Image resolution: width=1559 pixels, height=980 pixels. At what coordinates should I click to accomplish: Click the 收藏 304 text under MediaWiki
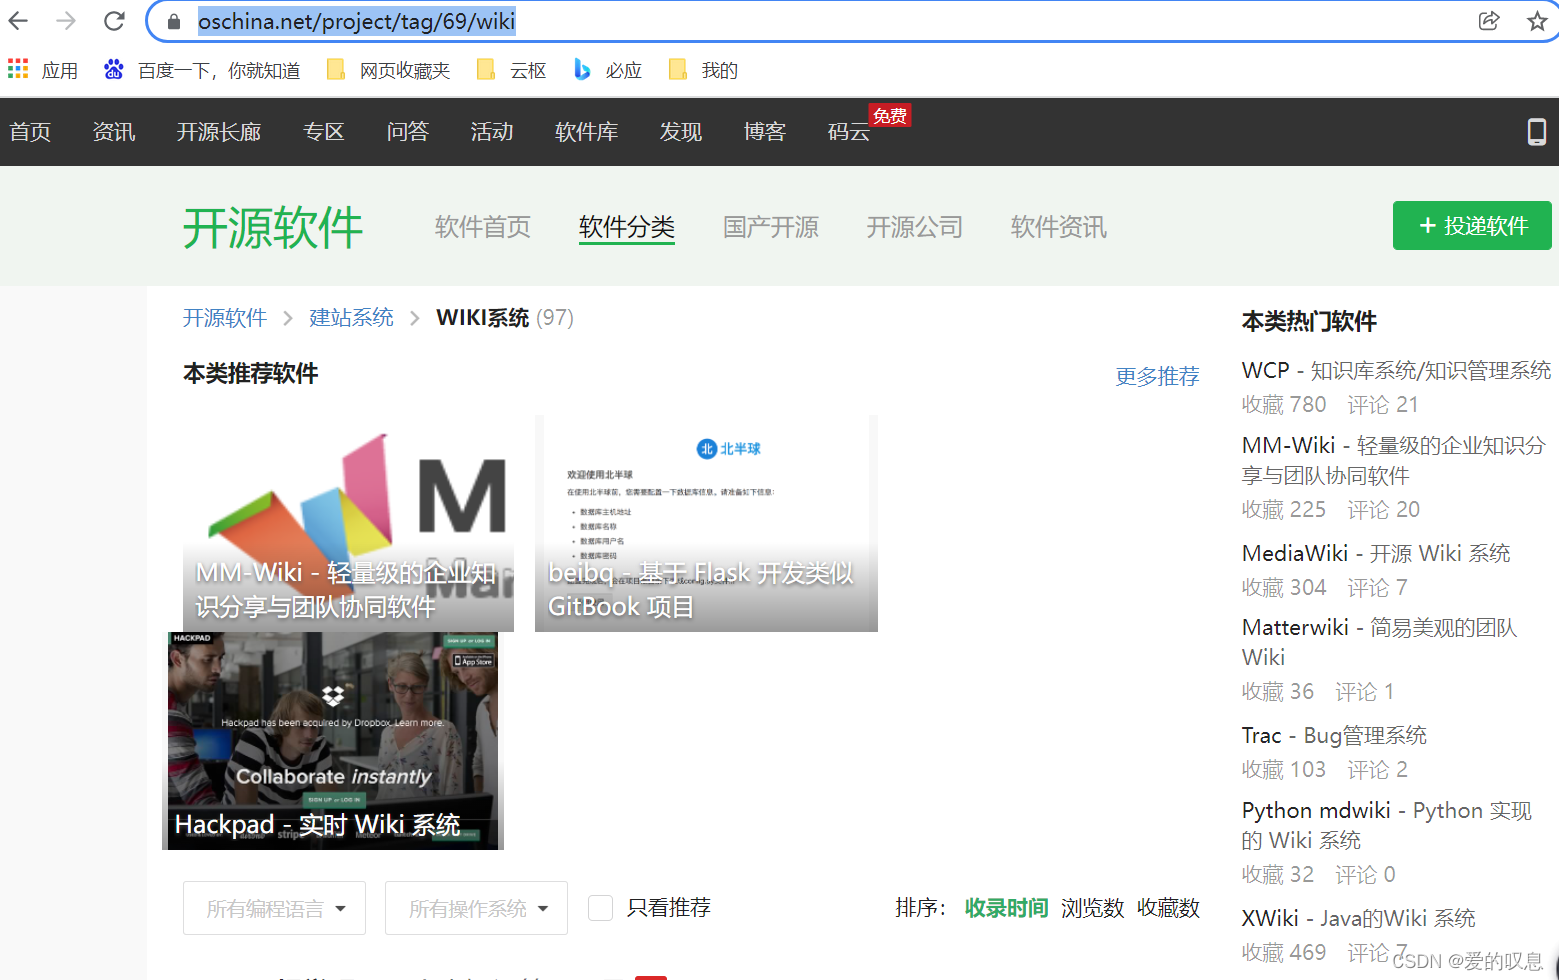[x=1284, y=587]
